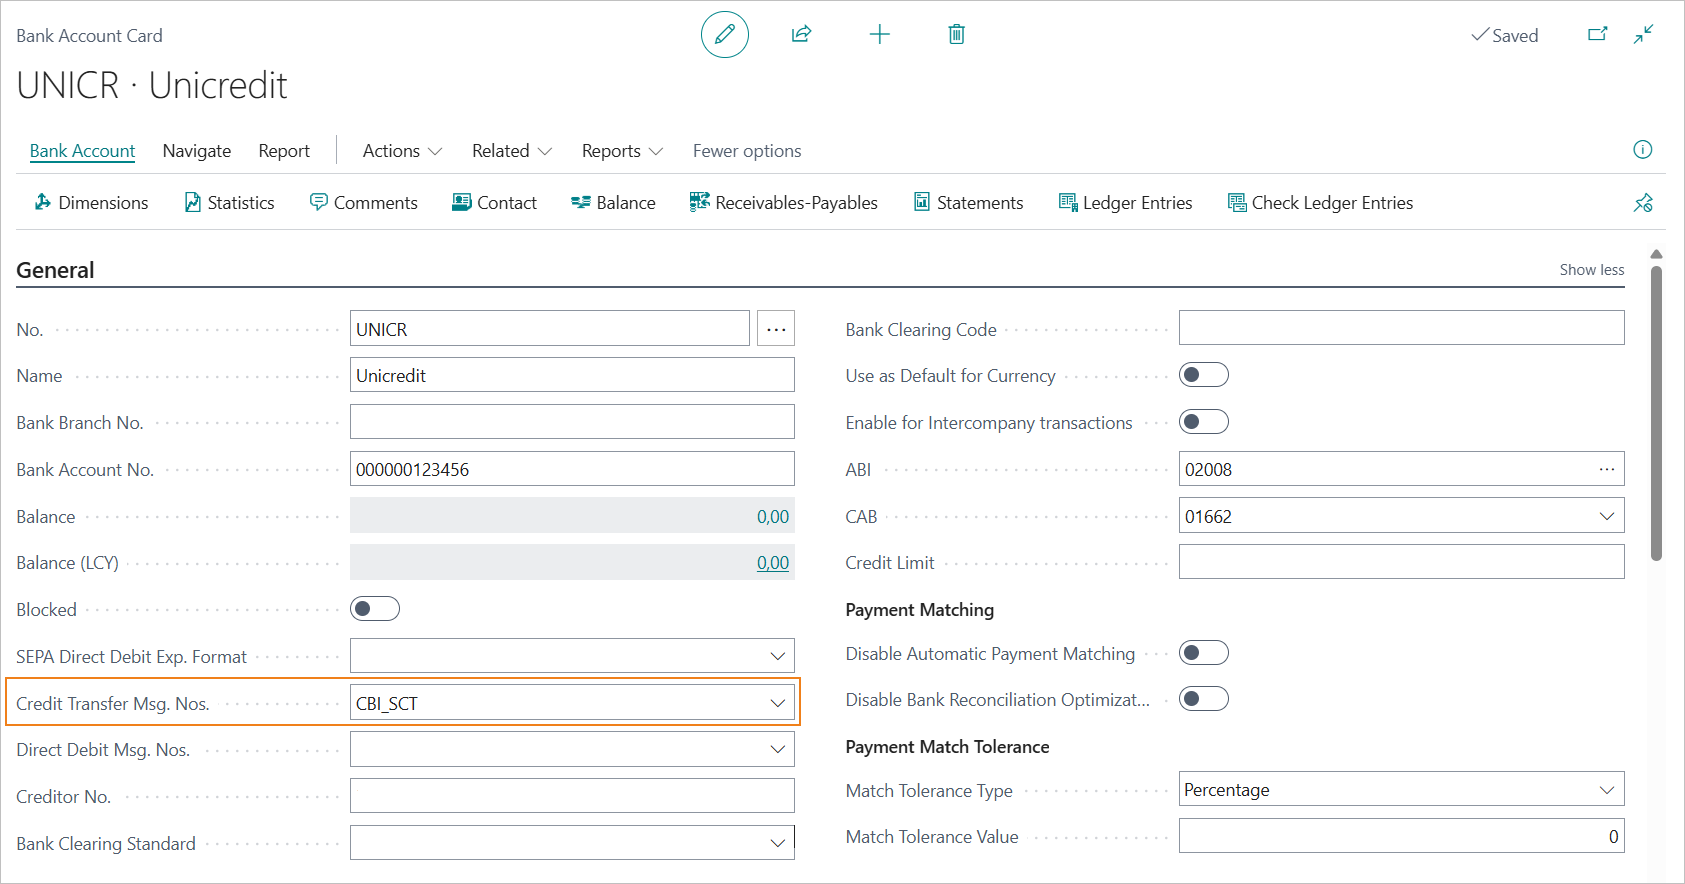Open Comments action

coord(364,203)
